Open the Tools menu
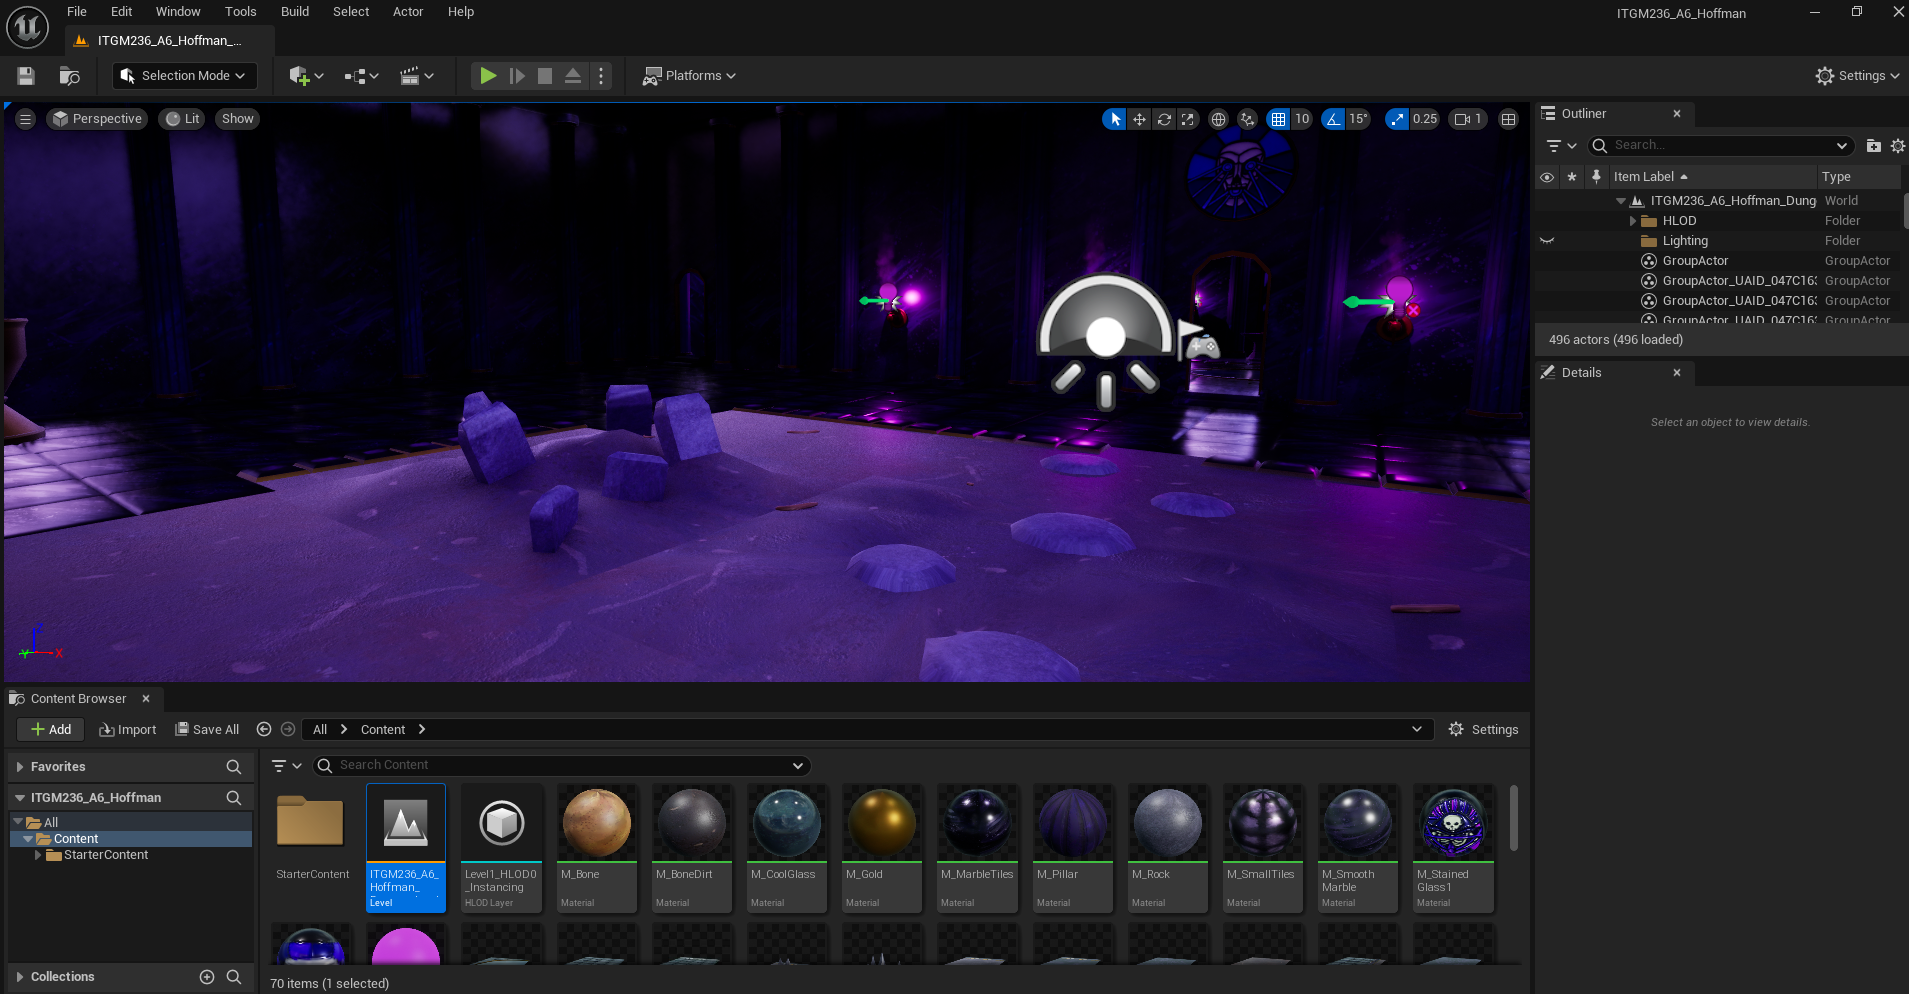Screen dimensions: 1909x994 (x=241, y=12)
